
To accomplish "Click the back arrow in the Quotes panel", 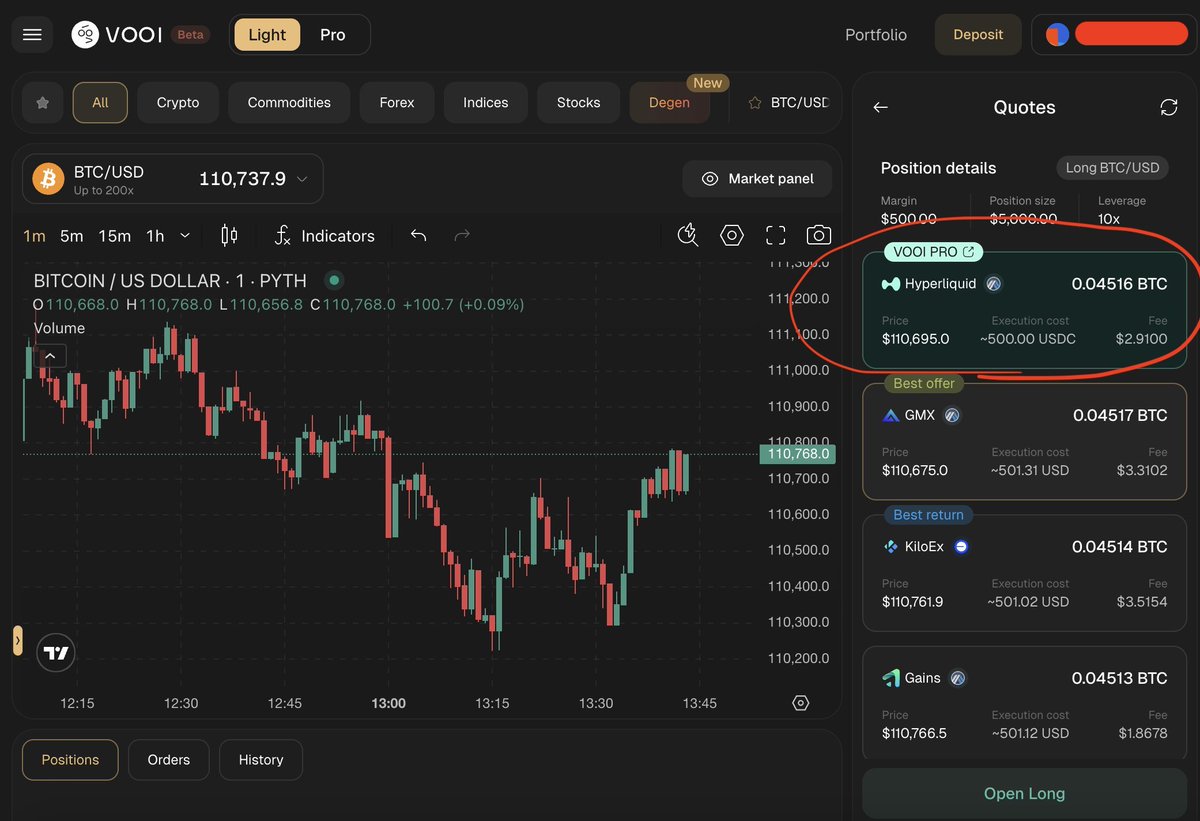I will click(x=879, y=107).
